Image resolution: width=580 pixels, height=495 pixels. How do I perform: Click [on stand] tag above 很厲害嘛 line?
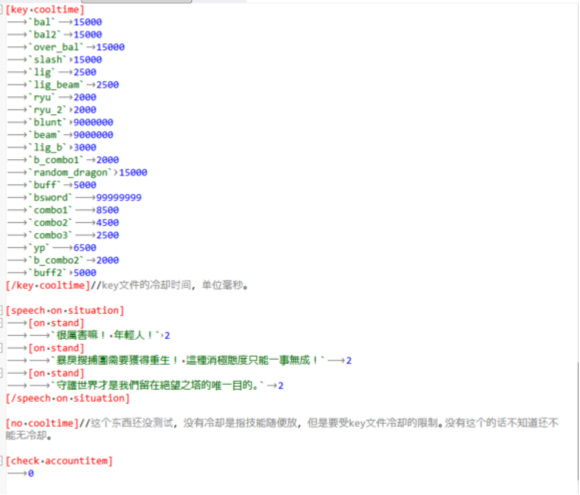click(x=57, y=323)
